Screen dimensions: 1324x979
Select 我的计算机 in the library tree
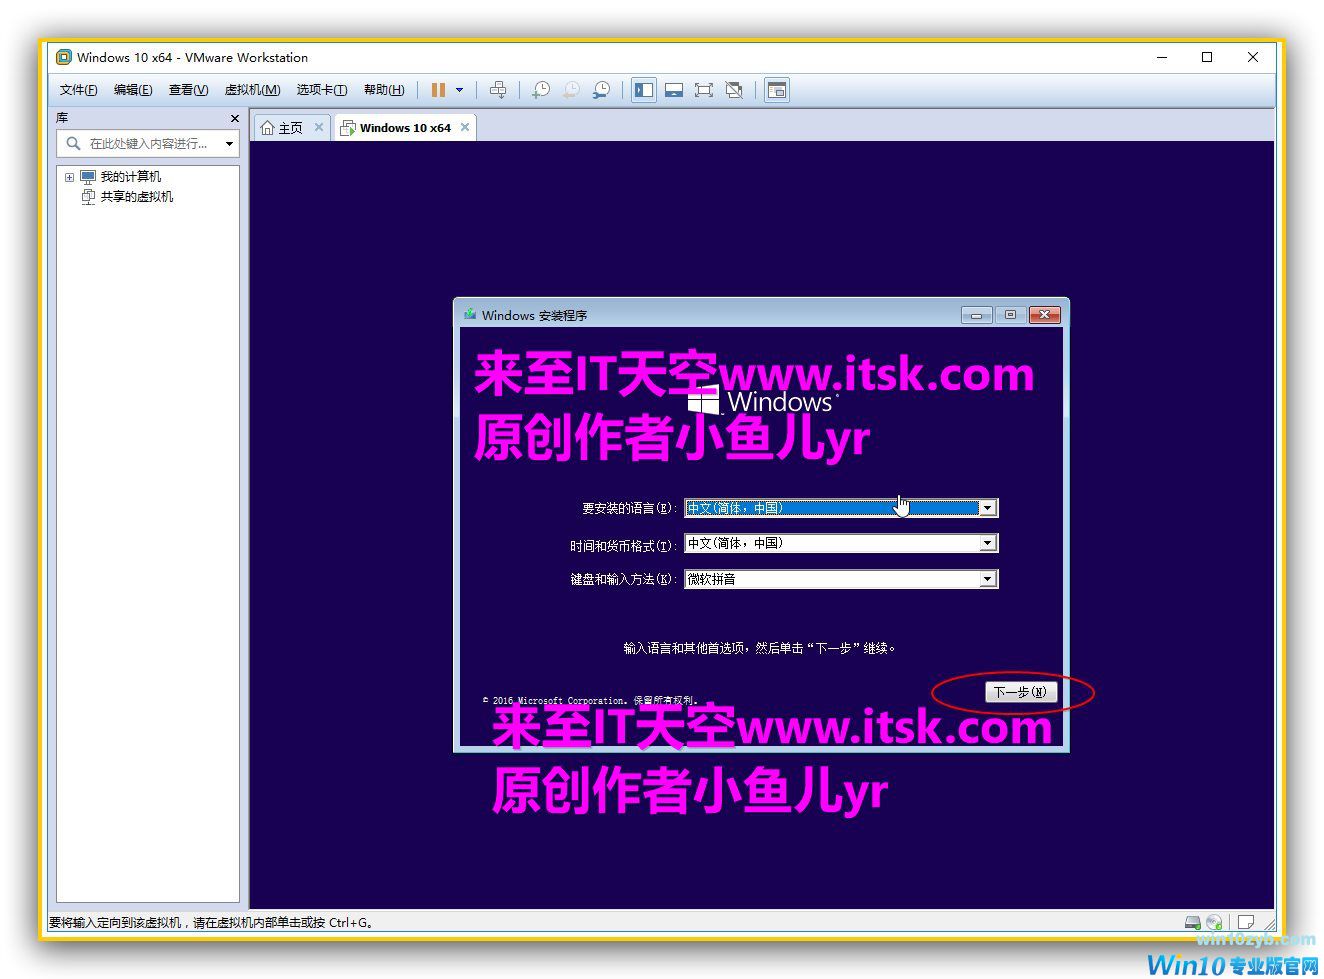[130, 177]
